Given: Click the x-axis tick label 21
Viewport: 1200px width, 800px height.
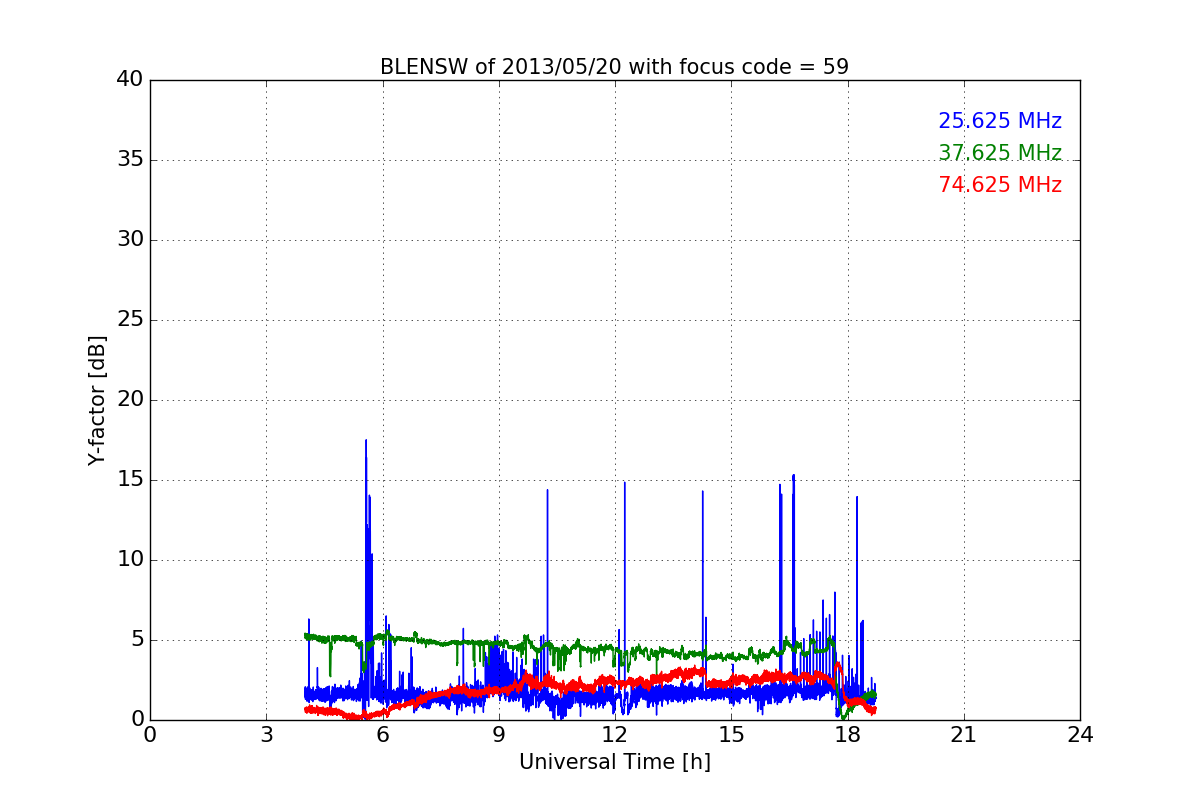Looking at the screenshot, I should 964,734.
